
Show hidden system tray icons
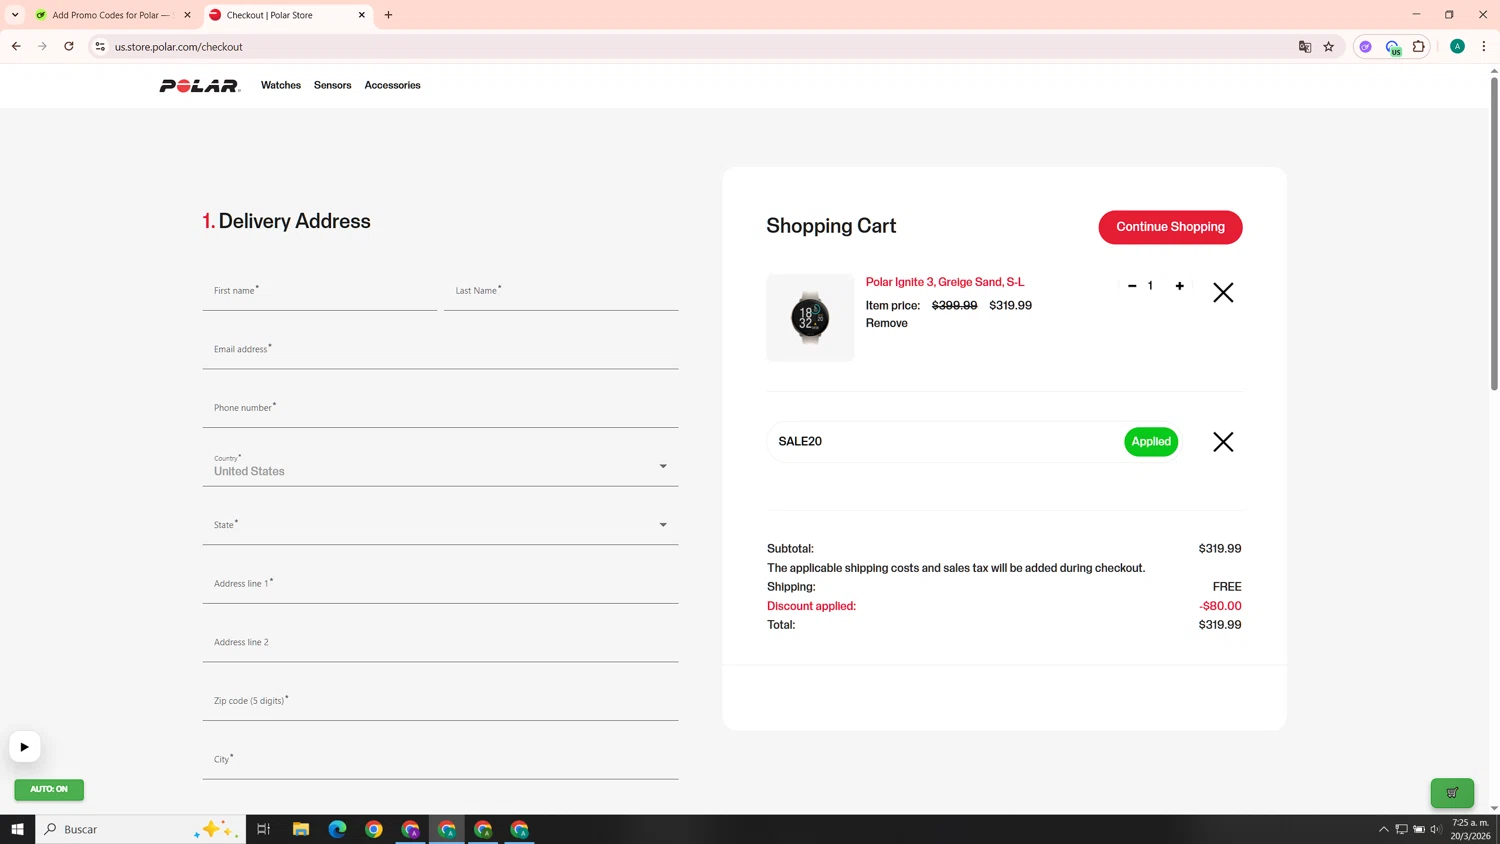click(x=1384, y=829)
